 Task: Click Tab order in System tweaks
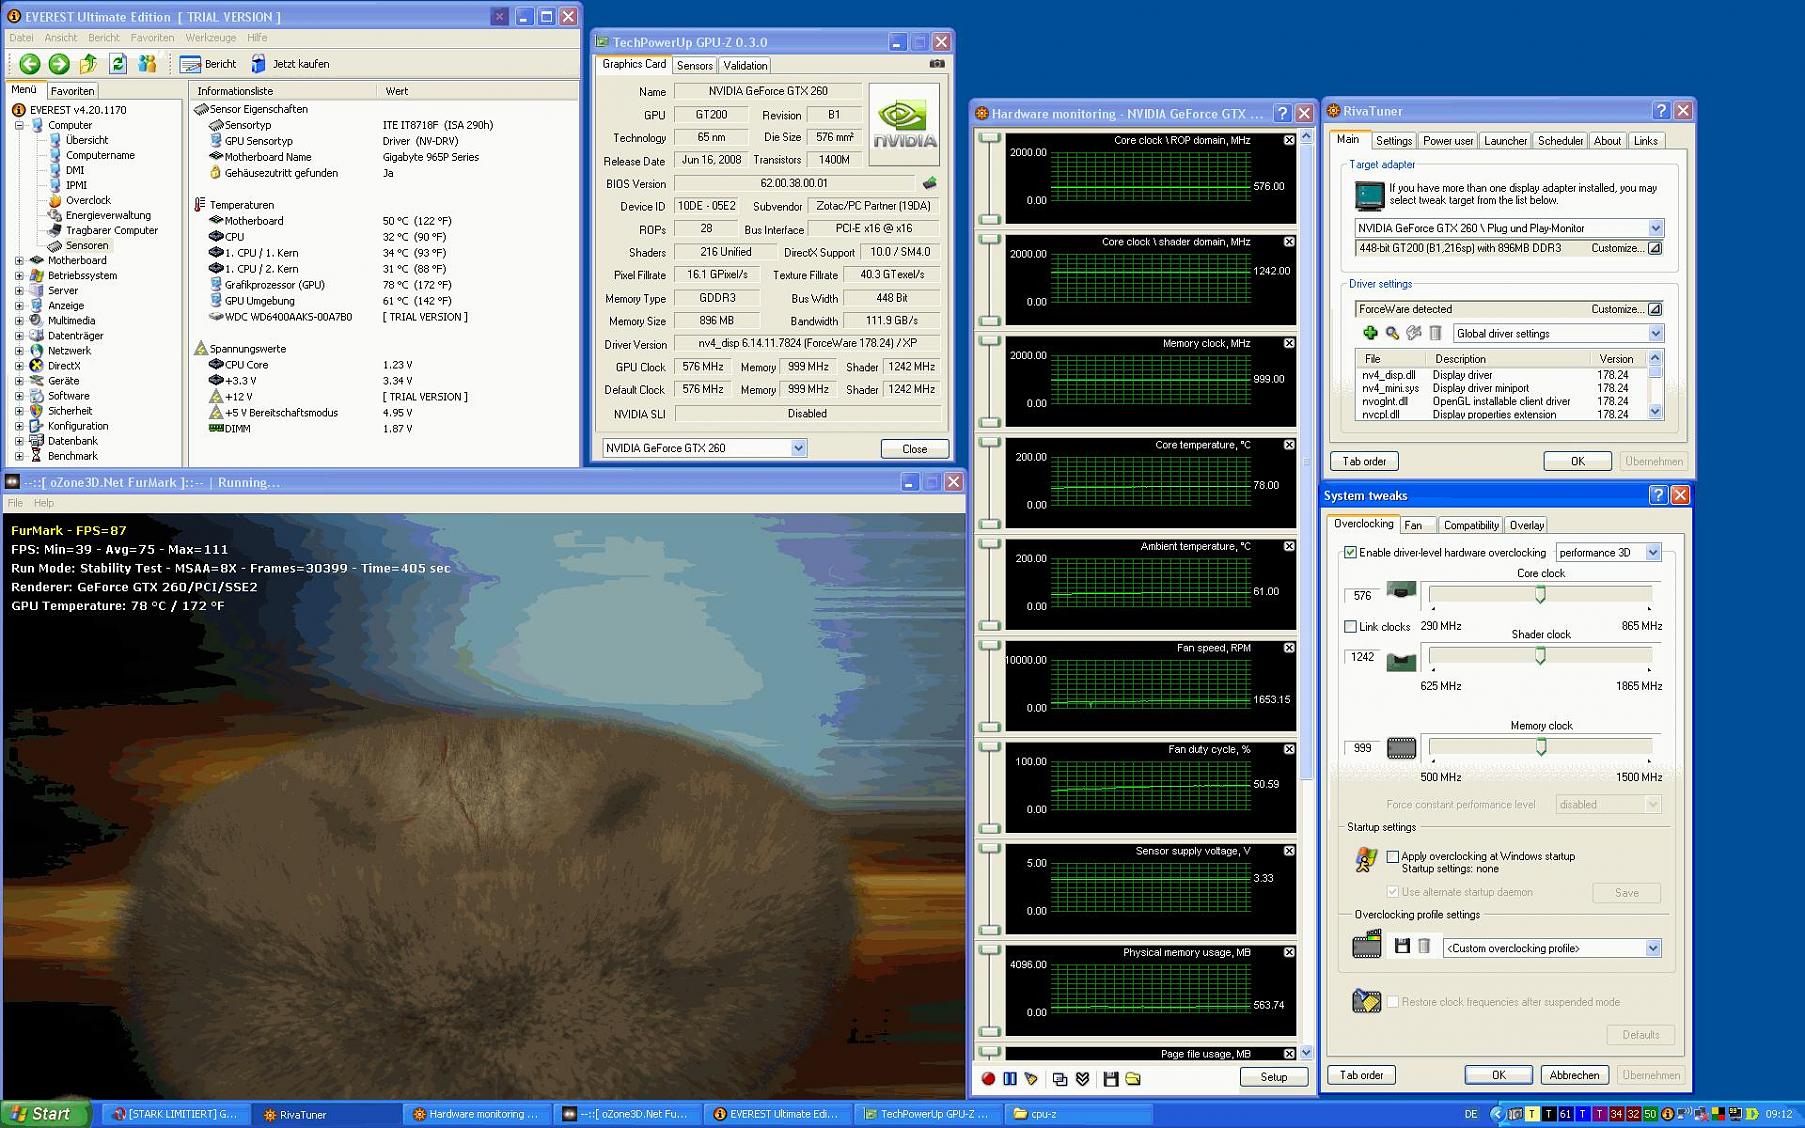coord(1361,1075)
